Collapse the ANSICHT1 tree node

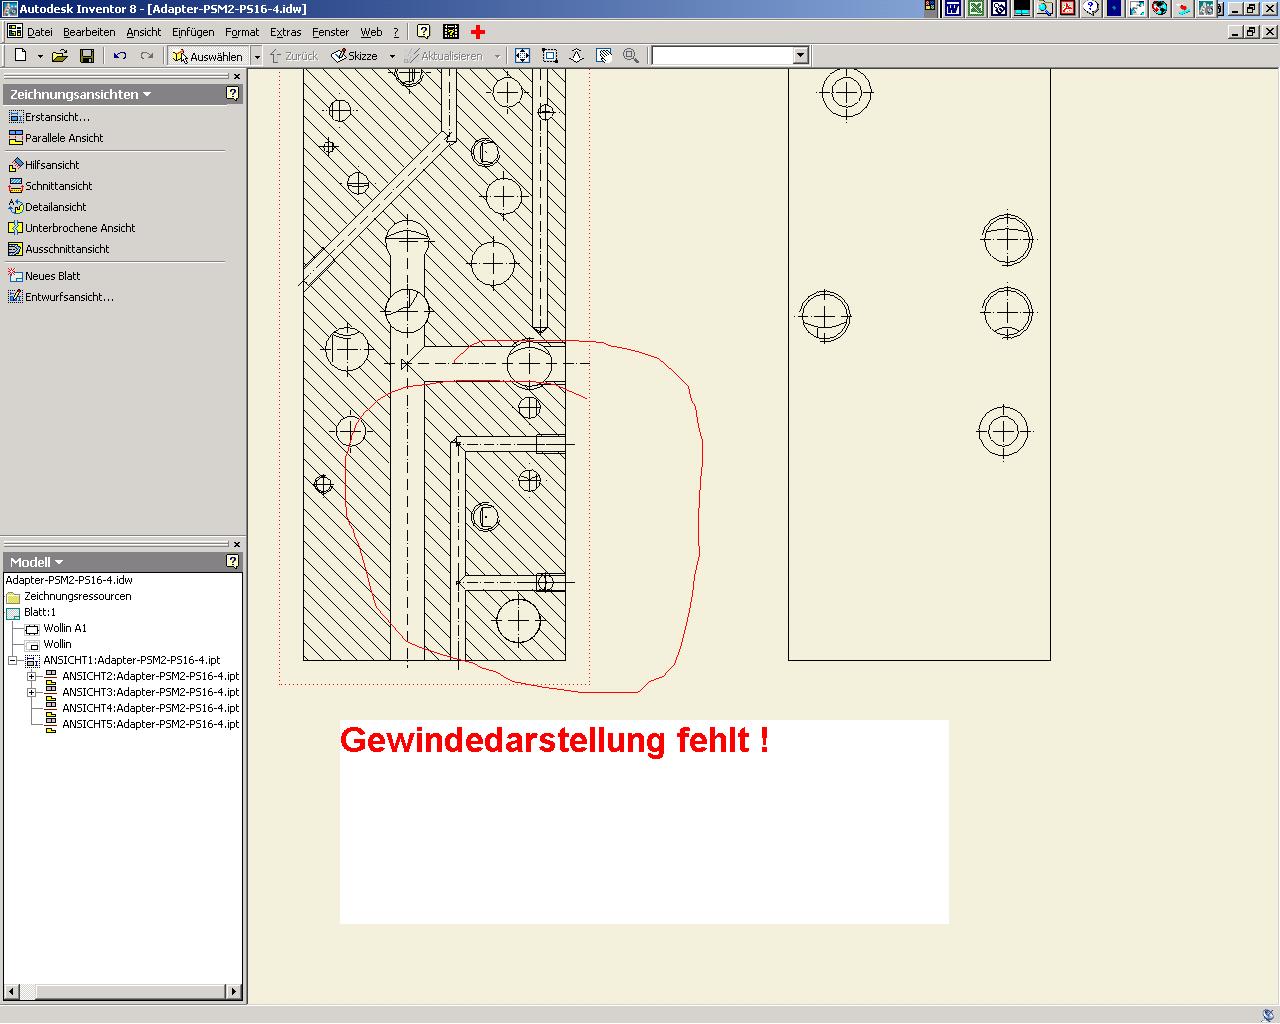pos(13,660)
